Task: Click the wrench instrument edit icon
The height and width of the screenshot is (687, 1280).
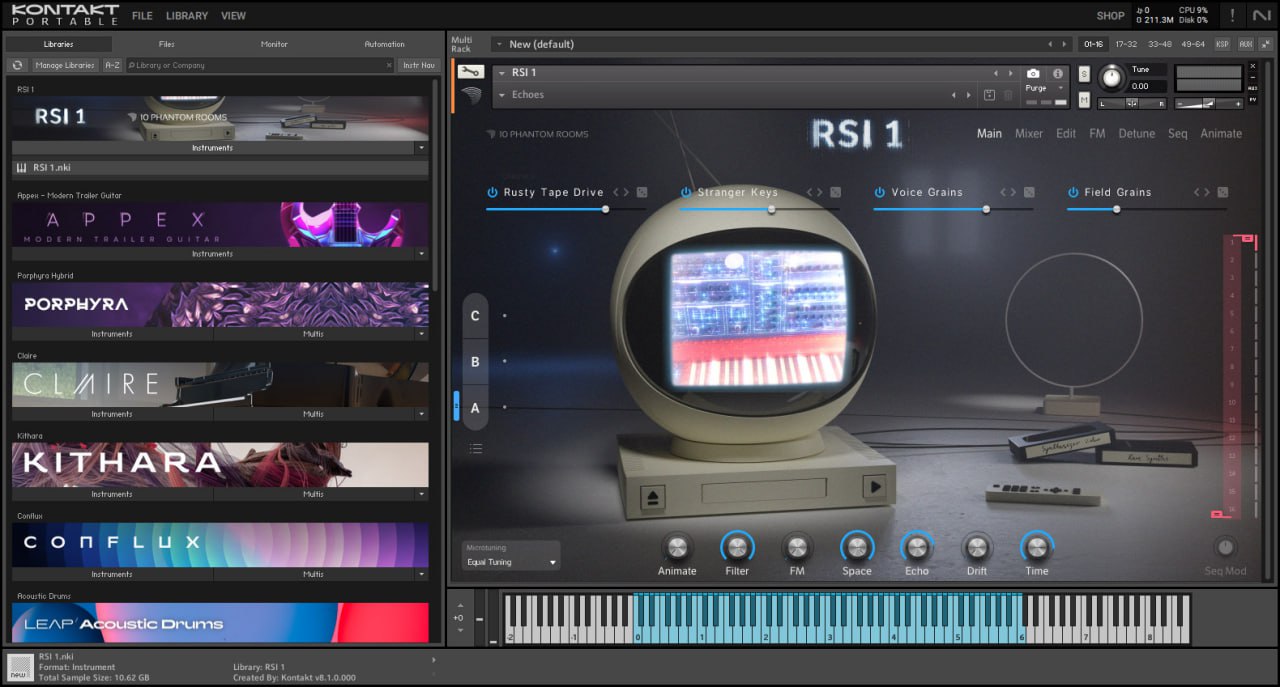Action: [470, 72]
